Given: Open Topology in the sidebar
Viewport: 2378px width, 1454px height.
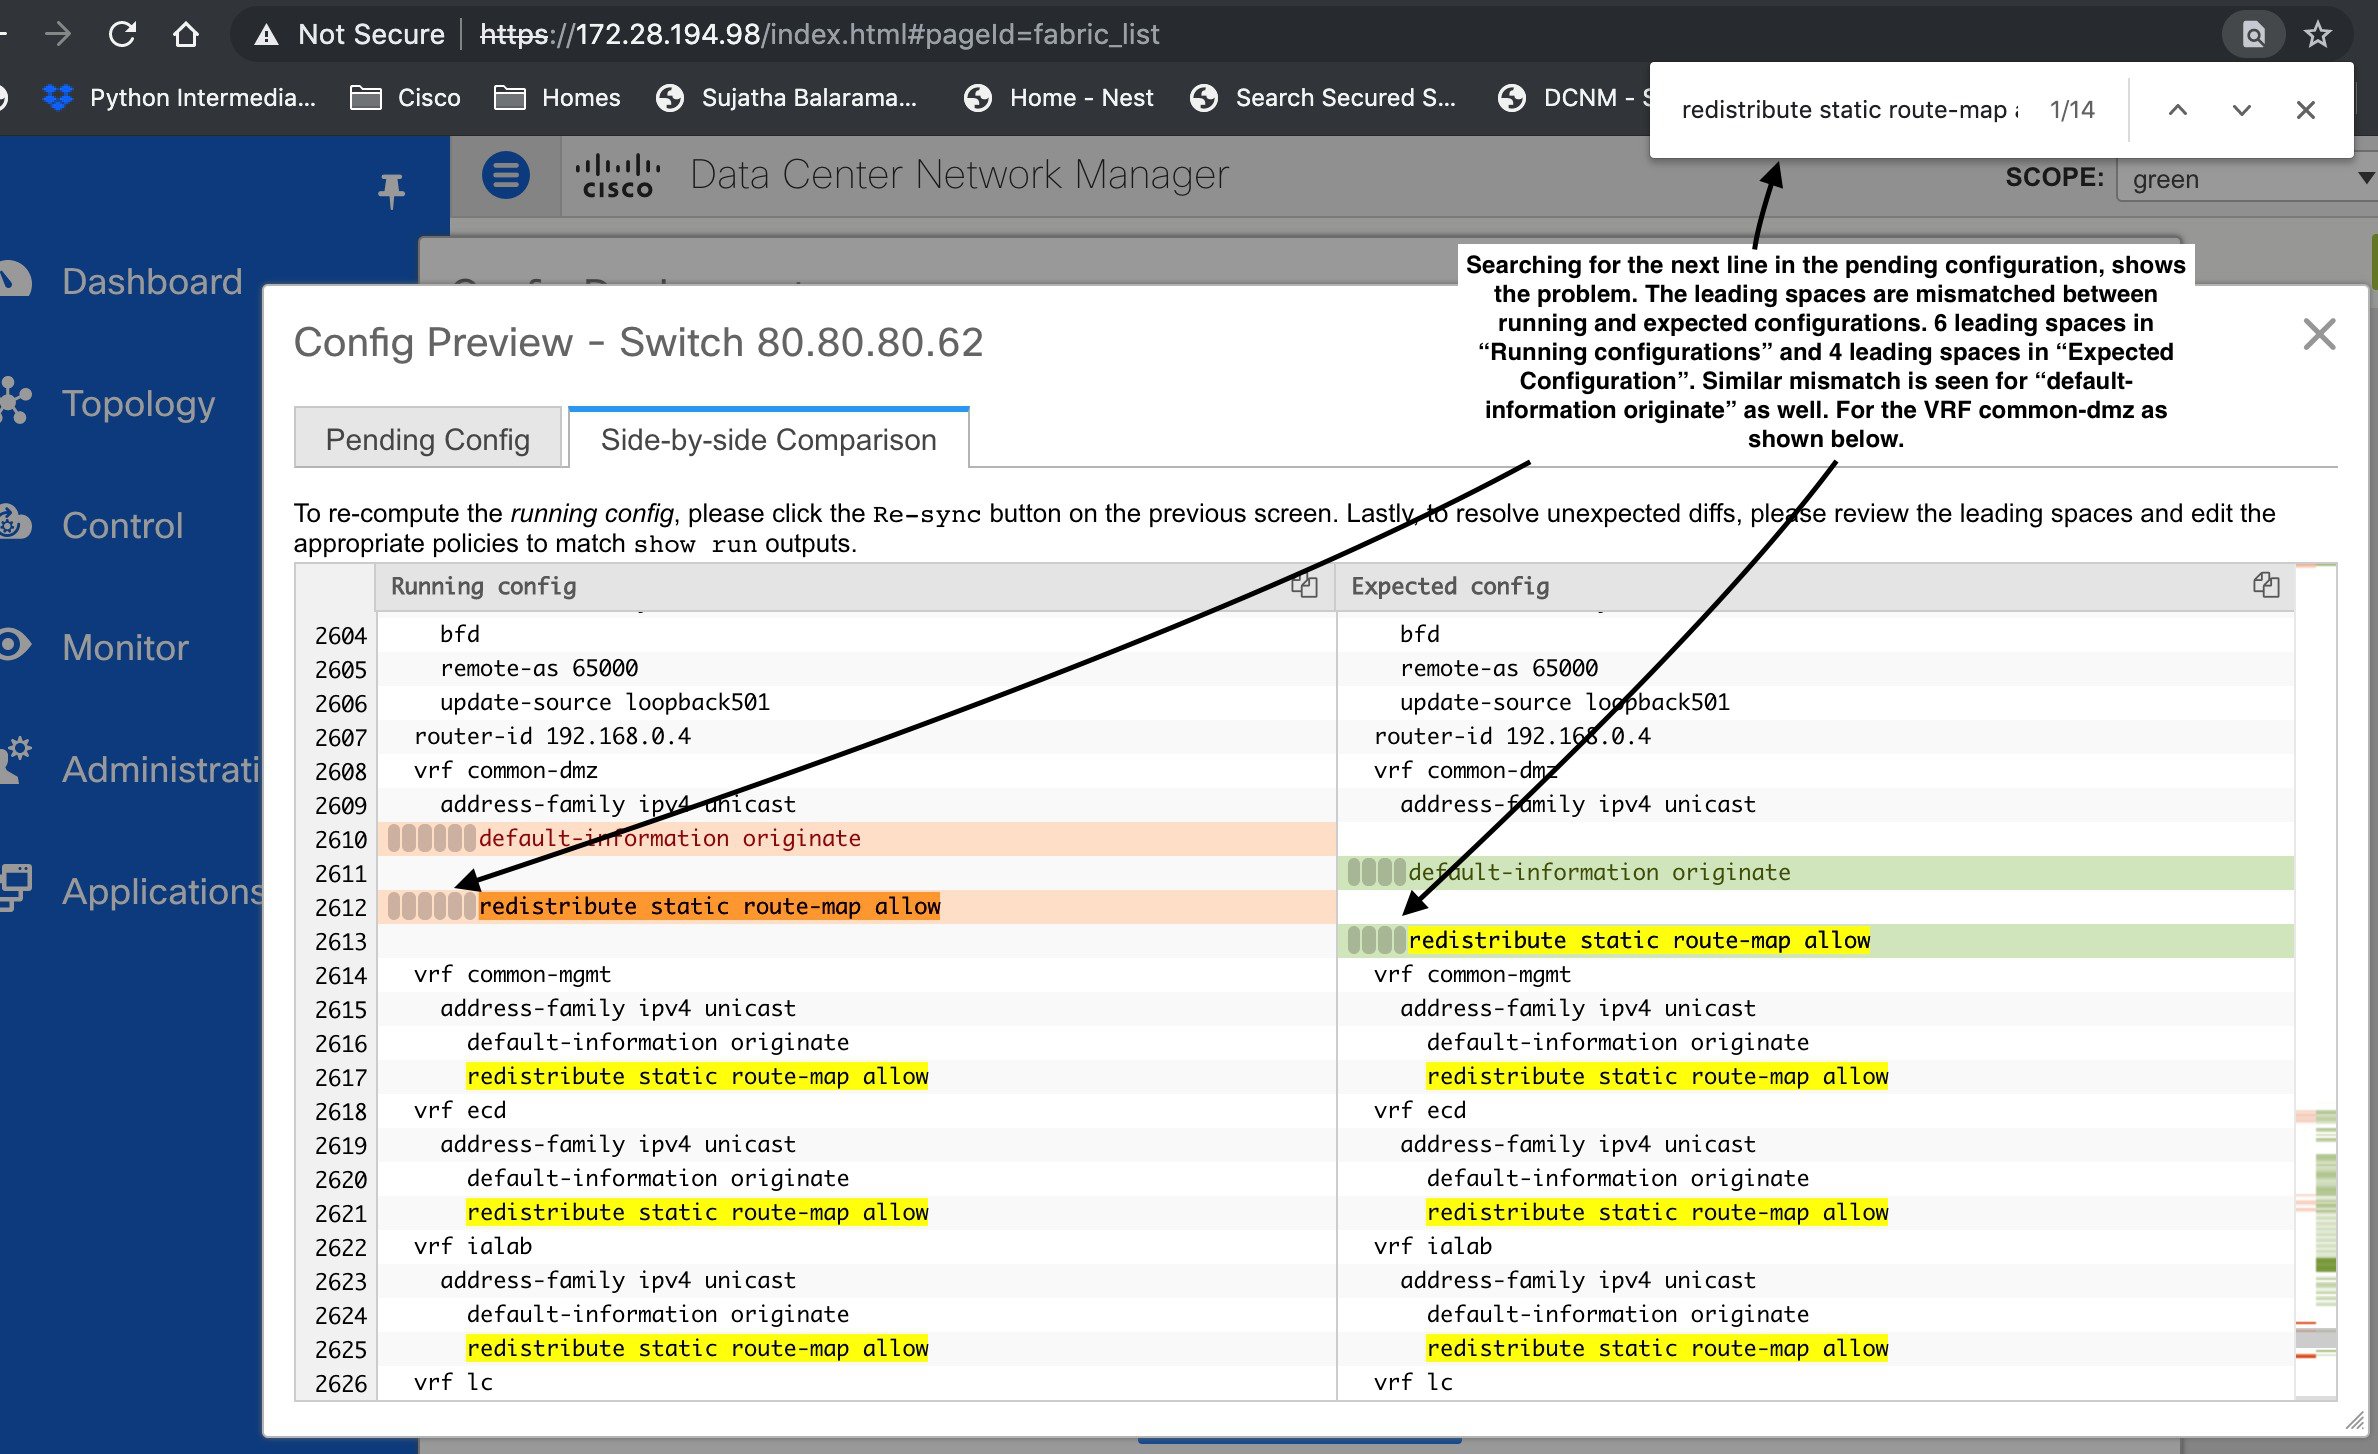Looking at the screenshot, I should (138, 403).
